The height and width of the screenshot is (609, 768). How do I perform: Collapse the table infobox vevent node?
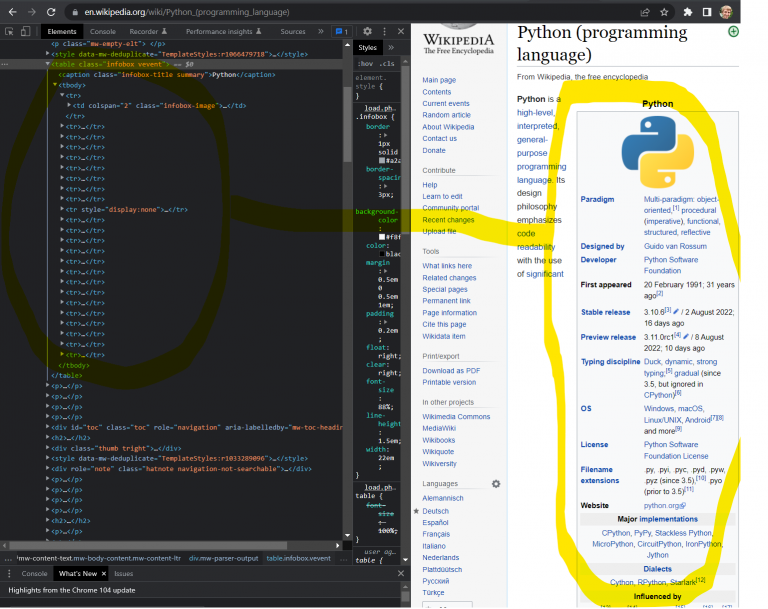[x=48, y=64]
